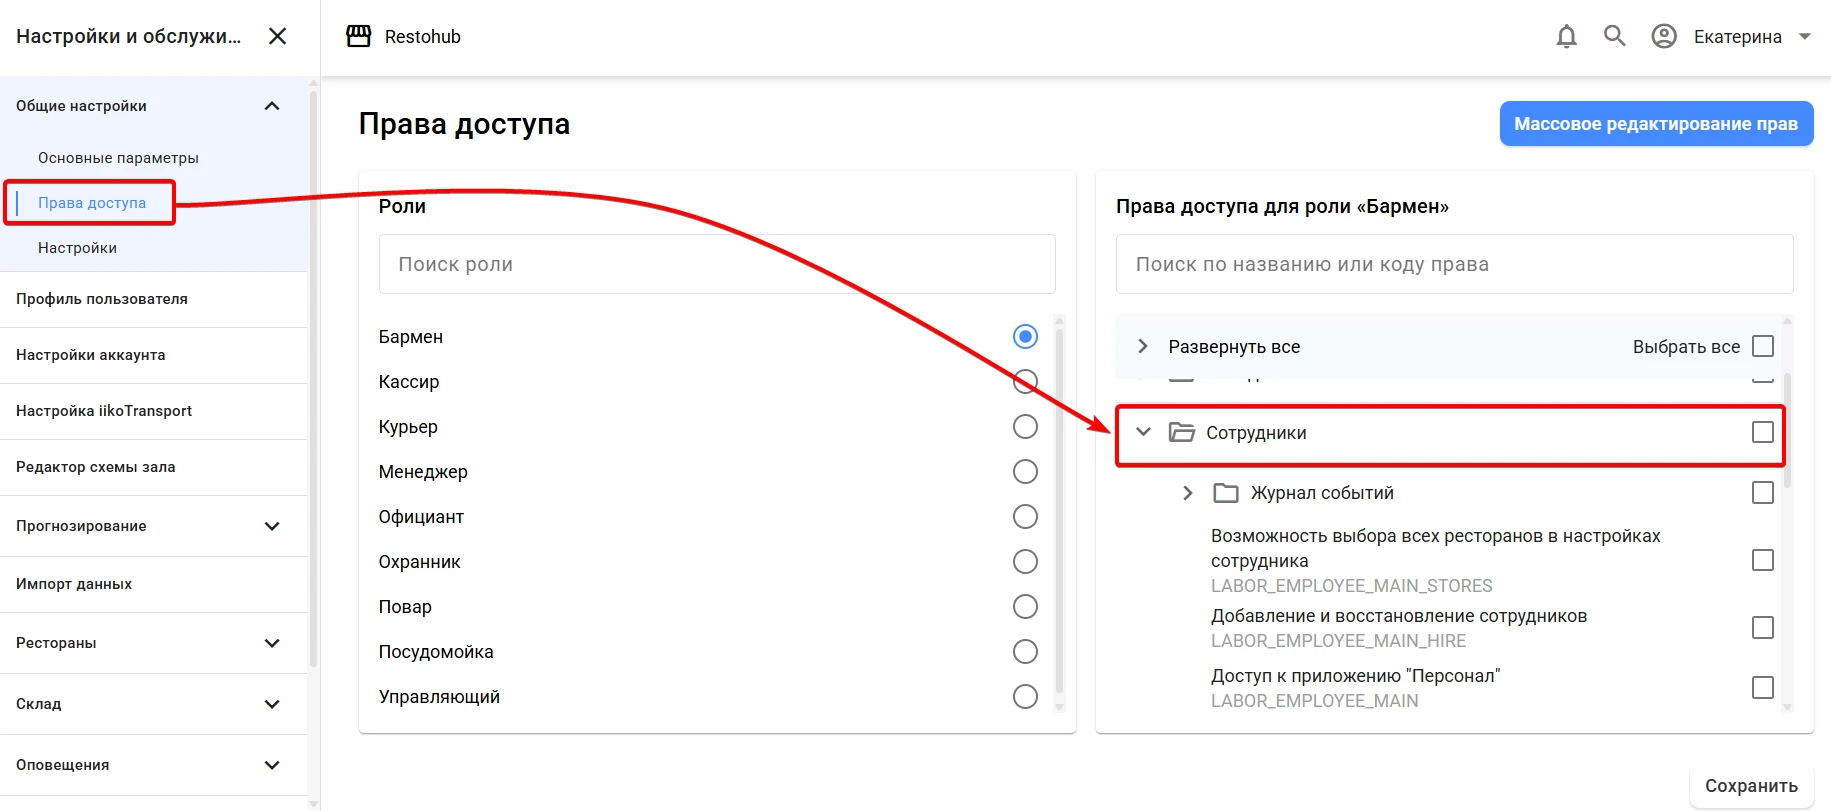1831x811 pixels.
Task: Select the Официант role radio button
Action: click(1025, 516)
